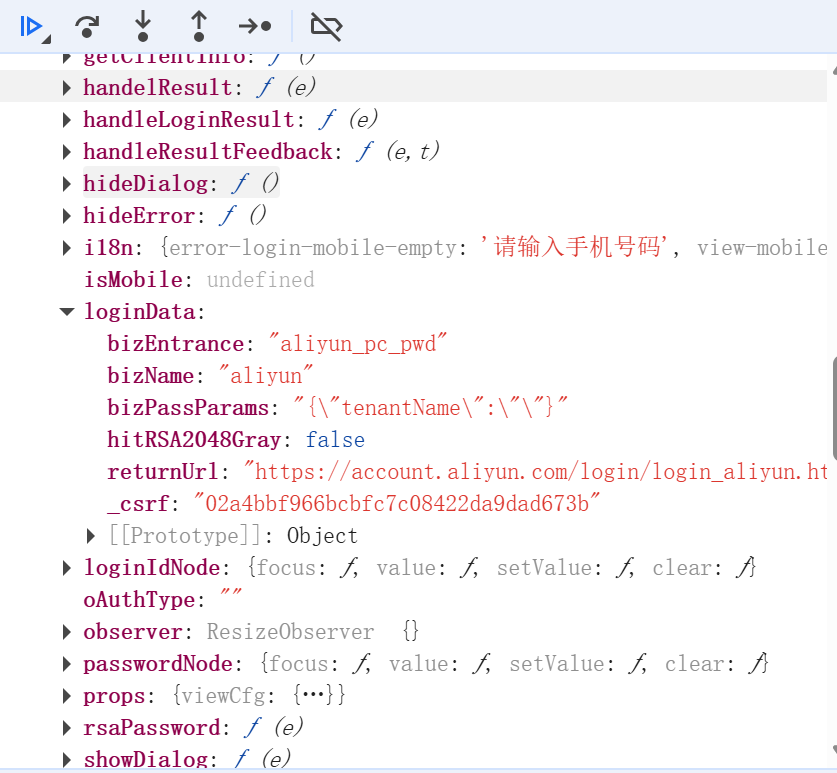Viewport: 837px width, 773px height.
Task: Step into next function call
Action: [143, 26]
